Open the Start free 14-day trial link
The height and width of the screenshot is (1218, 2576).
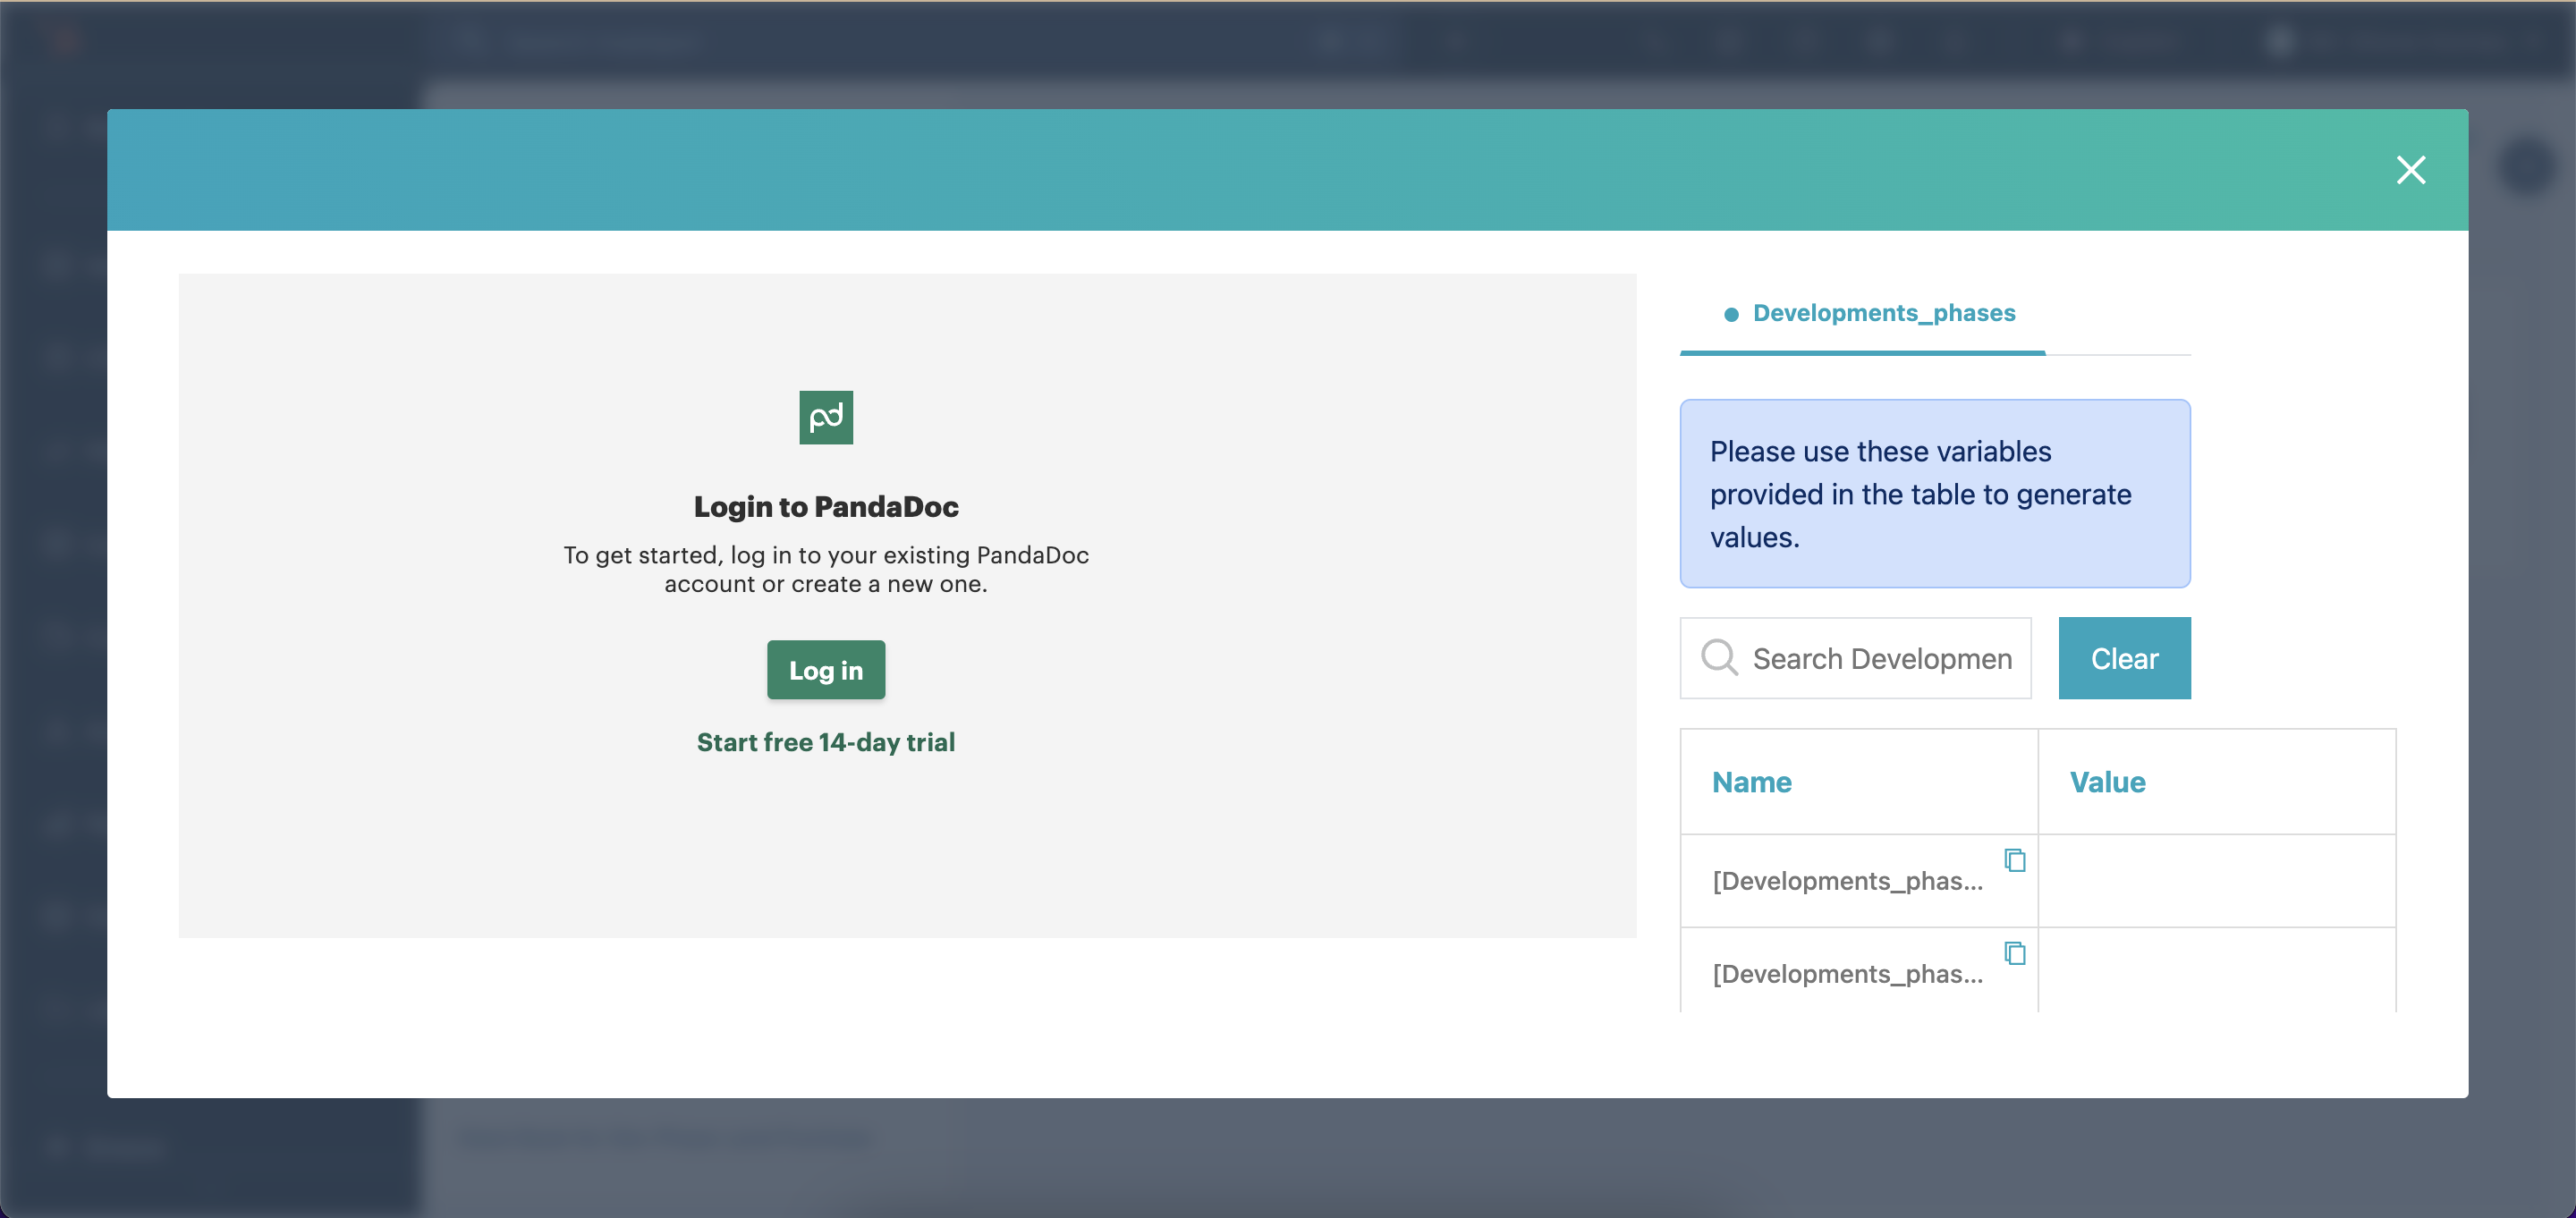click(x=825, y=742)
